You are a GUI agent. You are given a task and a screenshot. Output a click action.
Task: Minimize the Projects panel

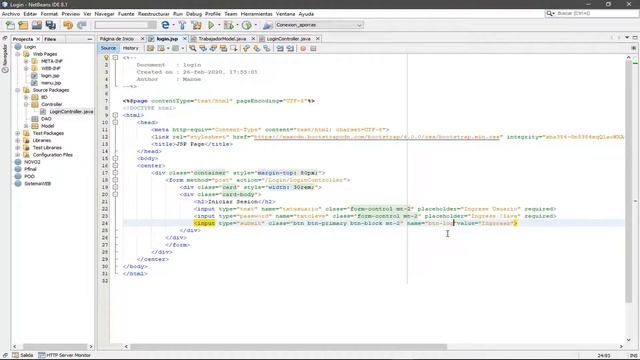click(x=90, y=39)
